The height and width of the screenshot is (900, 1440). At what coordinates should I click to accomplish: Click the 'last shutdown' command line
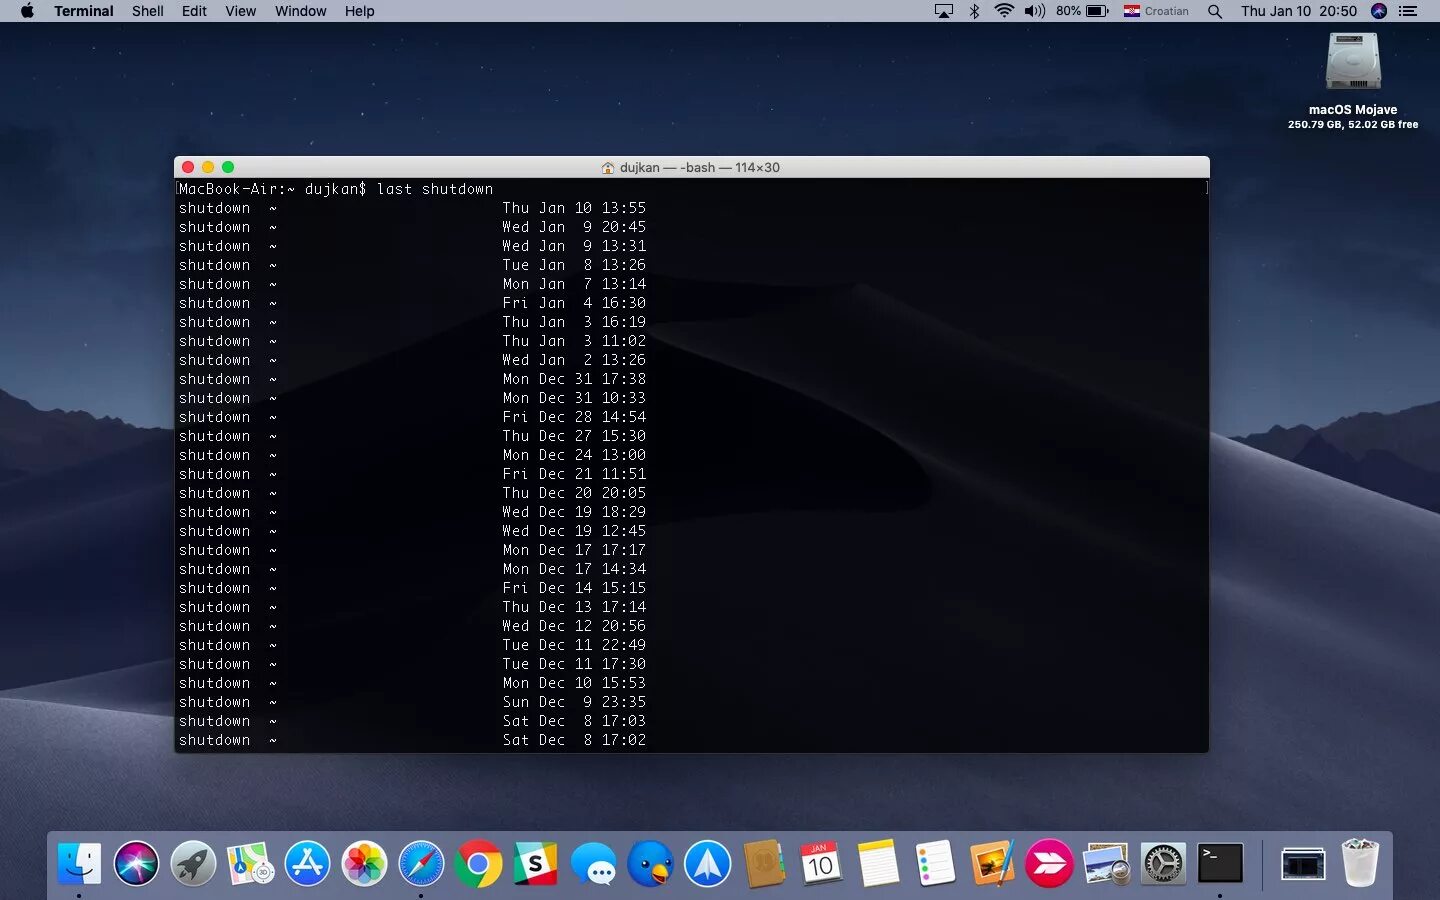pyautogui.click(x=435, y=189)
